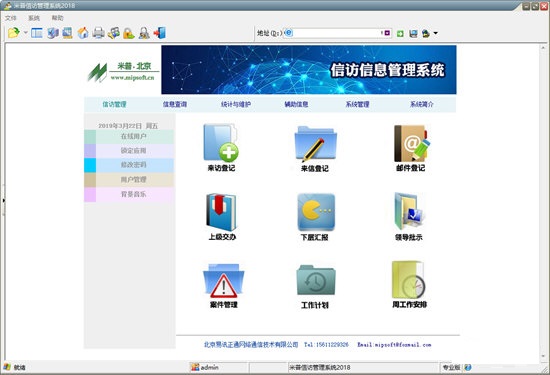
Task: Click the pink swatch beside 背景音乐
Action: [x=90, y=194]
